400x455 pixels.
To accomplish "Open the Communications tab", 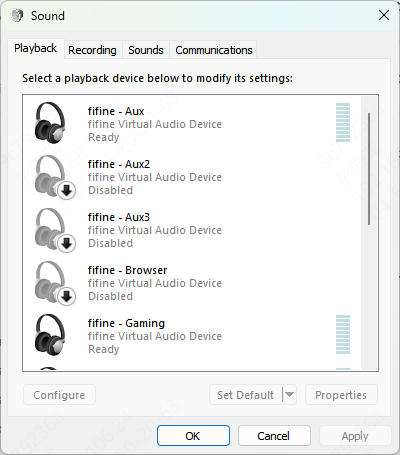I will 214,50.
